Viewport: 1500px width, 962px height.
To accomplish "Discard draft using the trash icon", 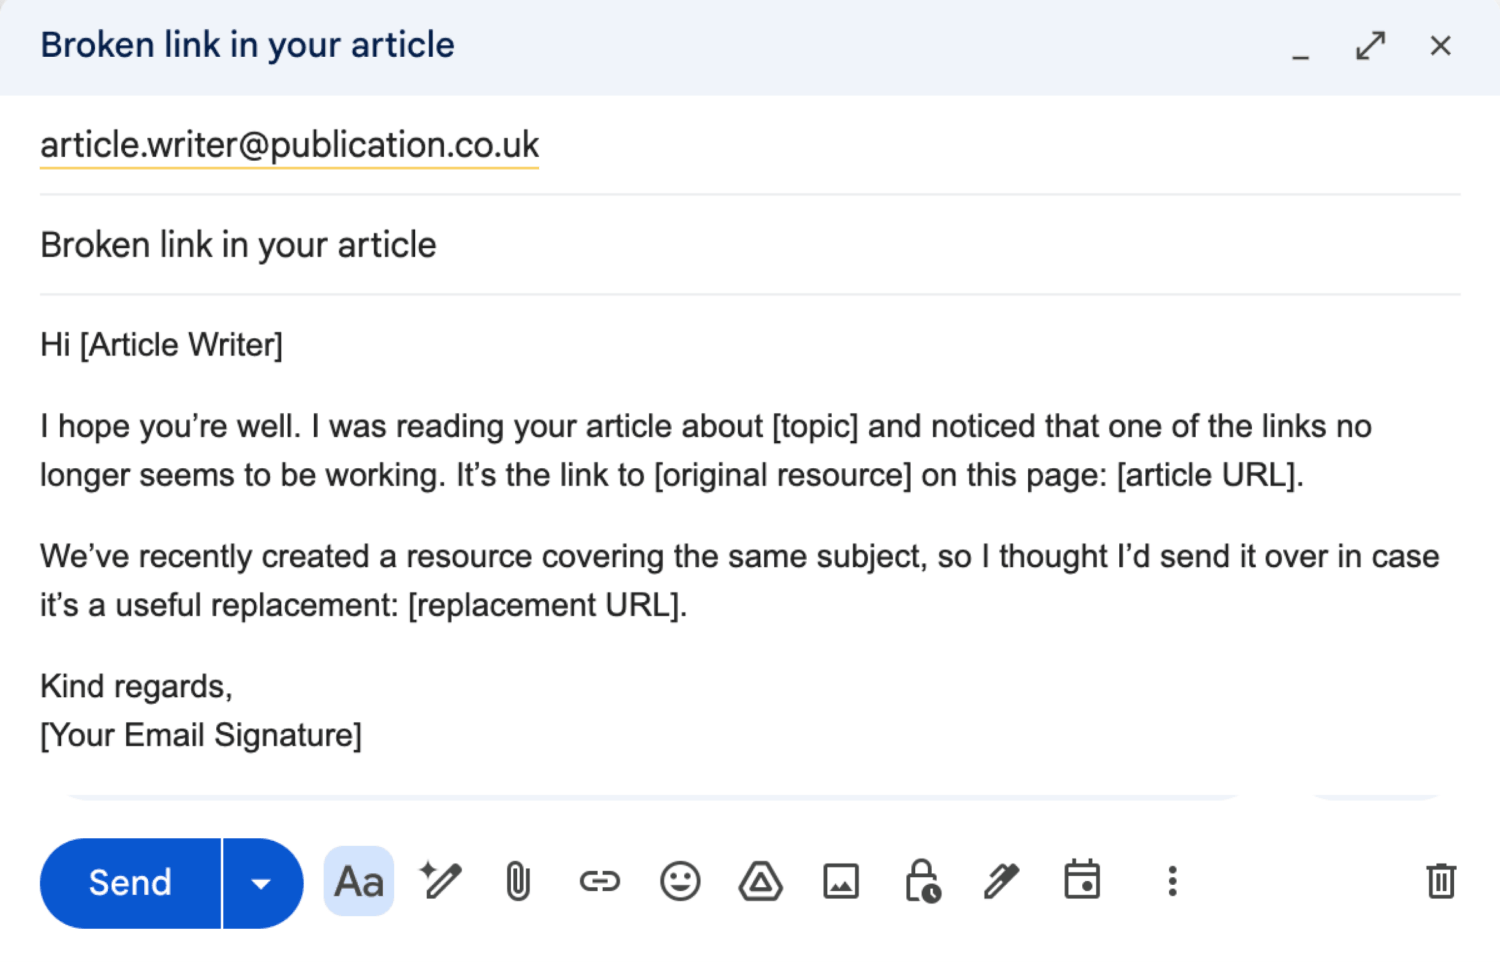I will click(1441, 881).
